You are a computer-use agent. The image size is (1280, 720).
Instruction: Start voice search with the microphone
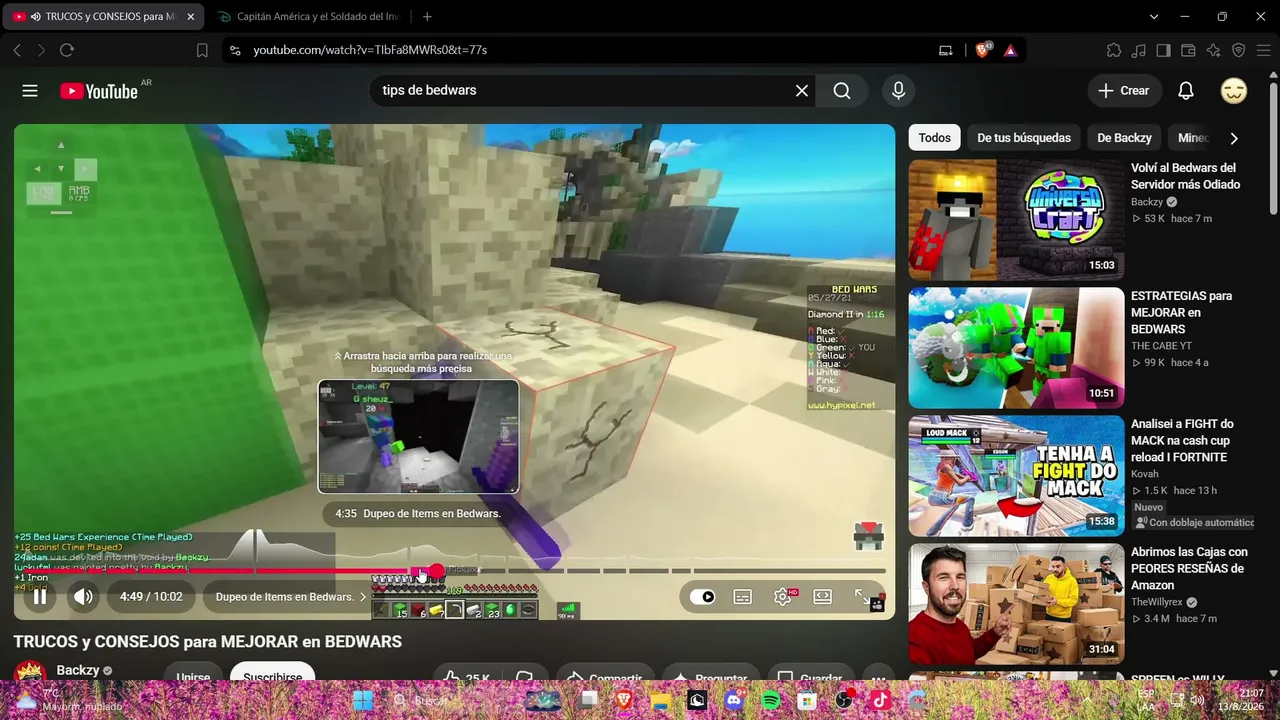tap(898, 91)
